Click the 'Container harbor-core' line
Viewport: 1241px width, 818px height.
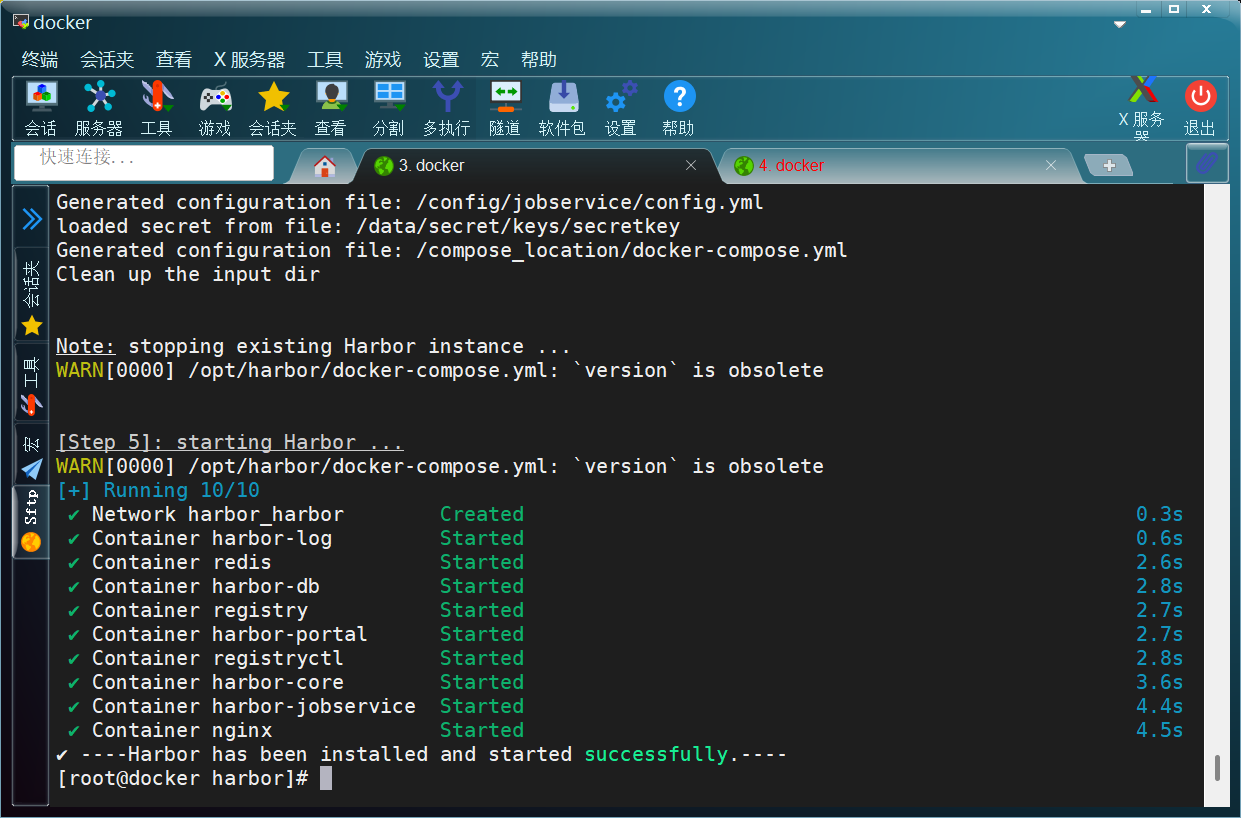[x=620, y=682]
